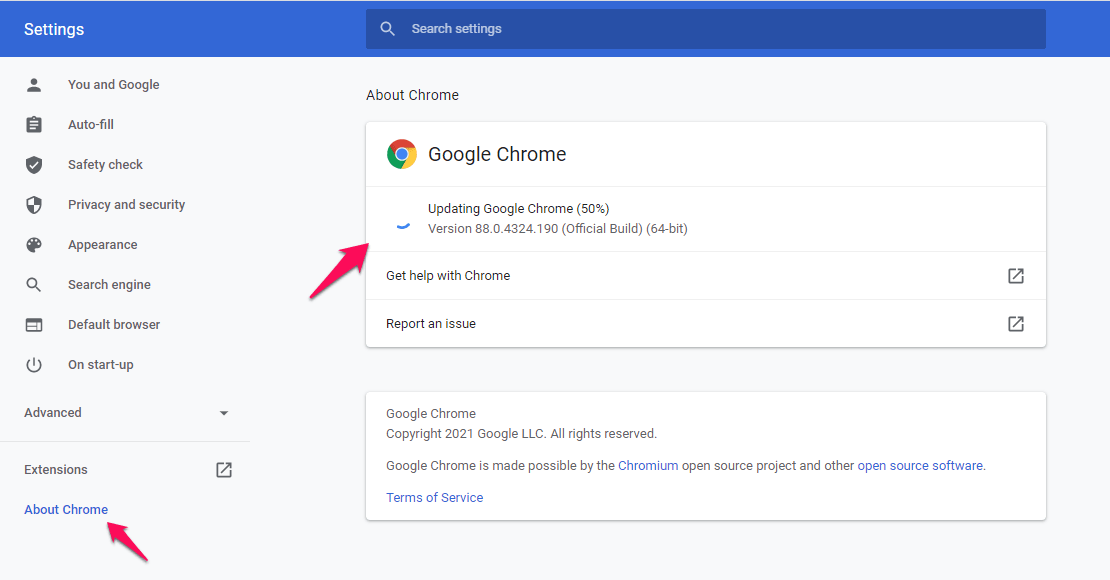The image size is (1110, 580).
Task: Click the Settings title in header
Action: (x=54, y=29)
